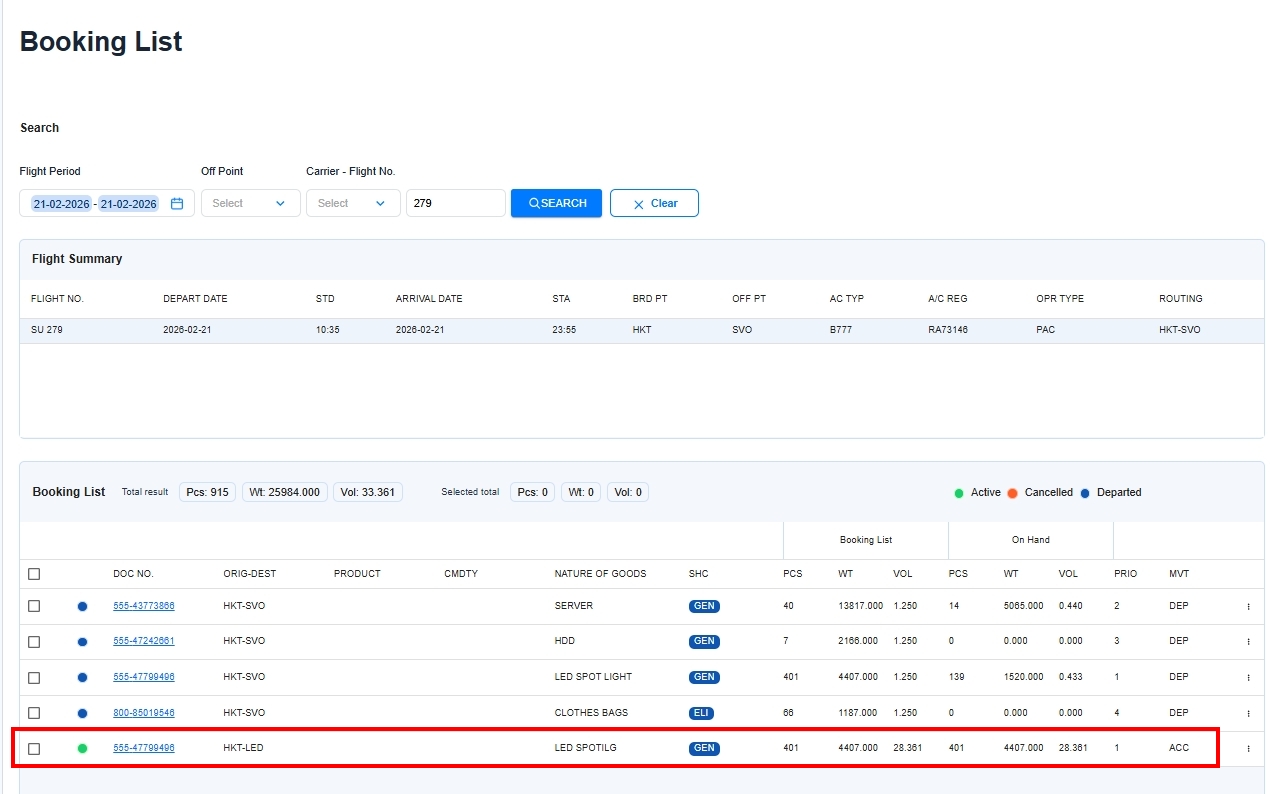This screenshot has height=794, width=1270.
Task: Click the ELI special handling code badge
Action: pos(701,713)
